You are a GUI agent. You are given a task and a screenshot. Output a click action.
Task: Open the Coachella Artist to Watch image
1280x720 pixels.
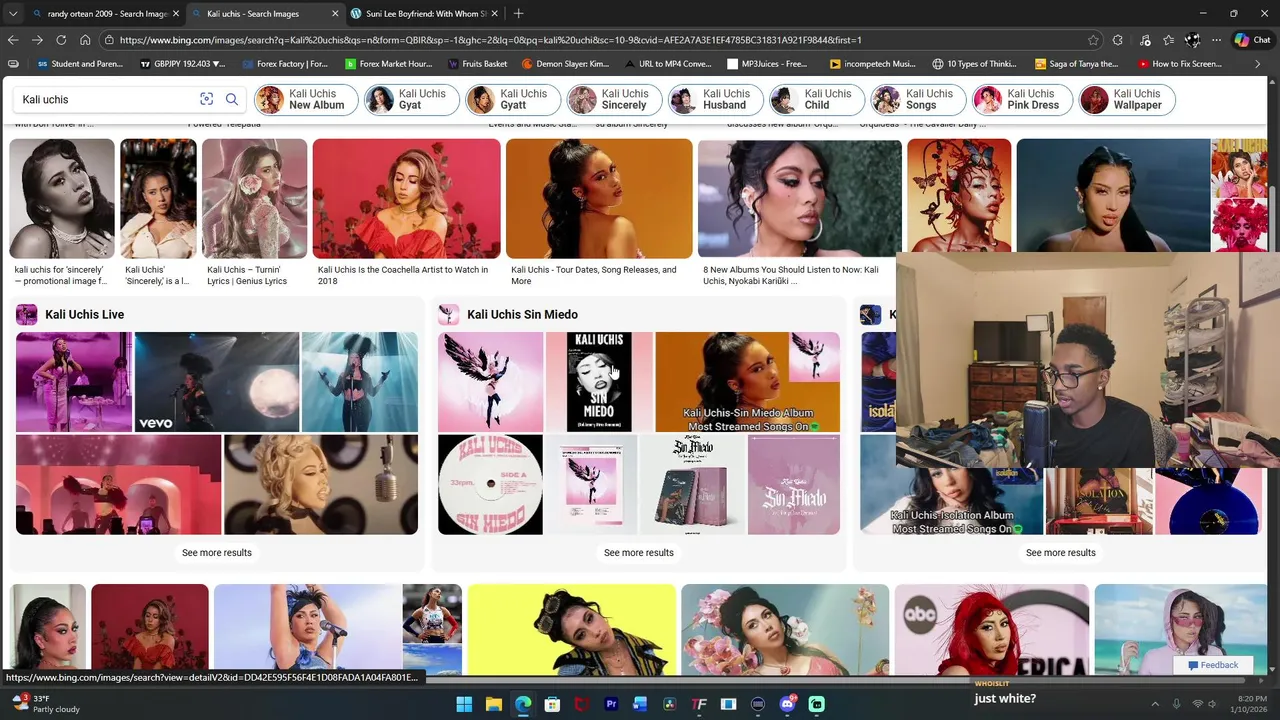[x=406, y=198]
